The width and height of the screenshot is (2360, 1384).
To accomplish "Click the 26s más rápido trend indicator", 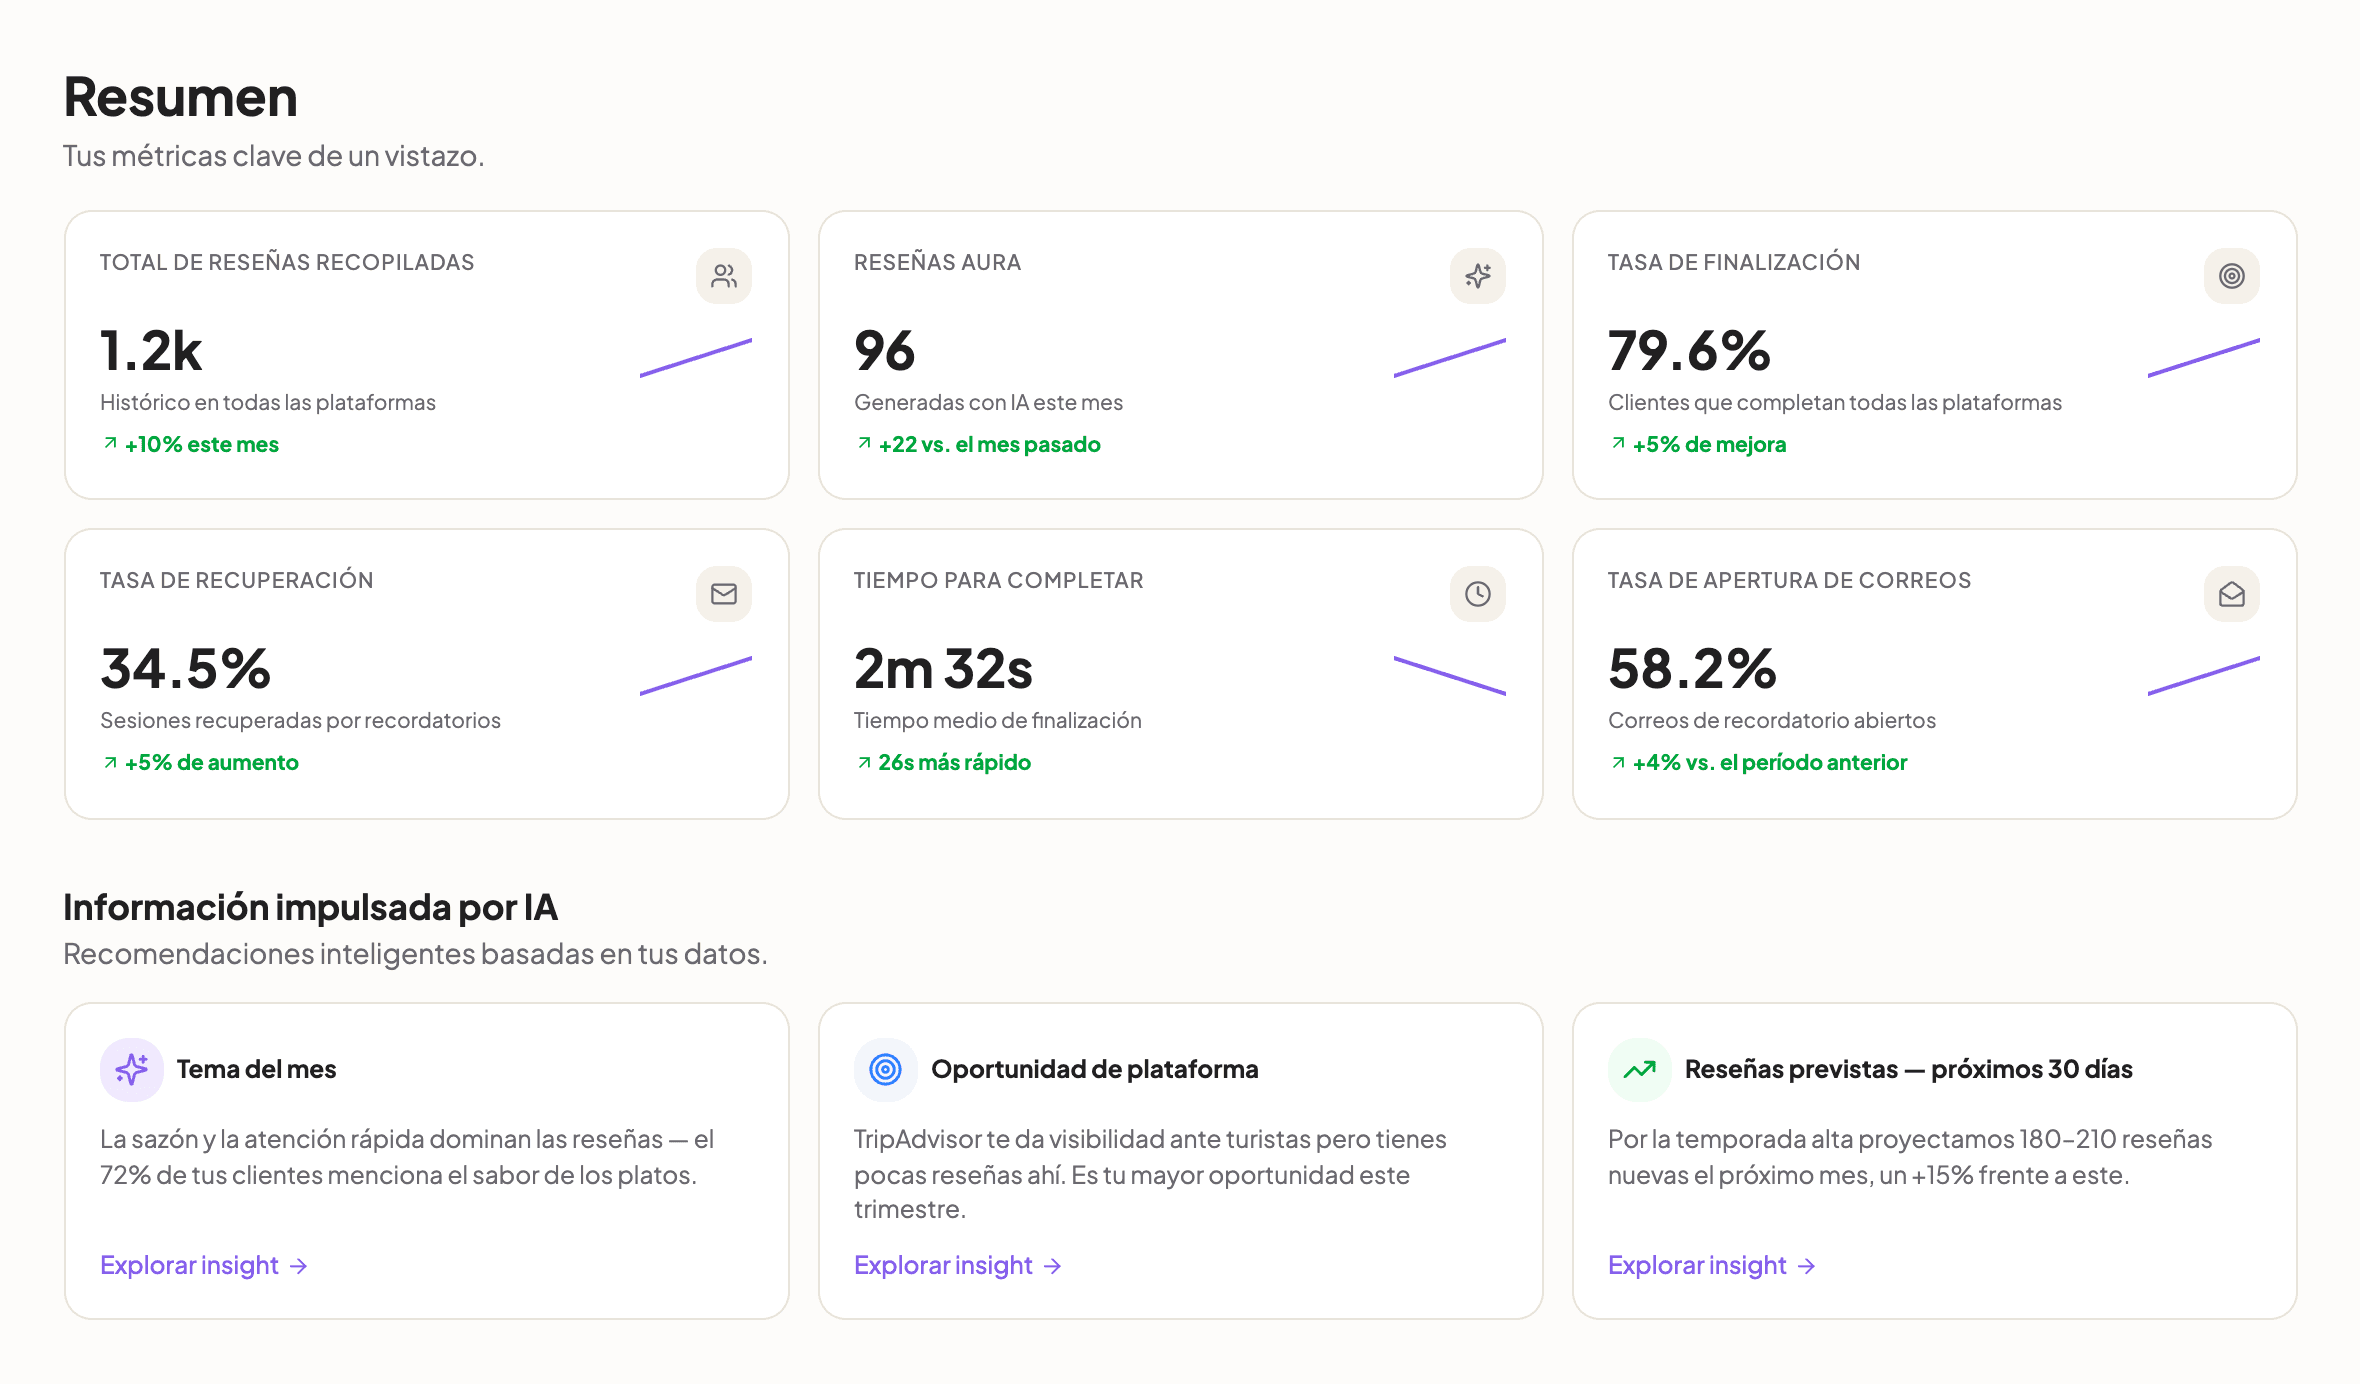I will [x=943, y=762].
